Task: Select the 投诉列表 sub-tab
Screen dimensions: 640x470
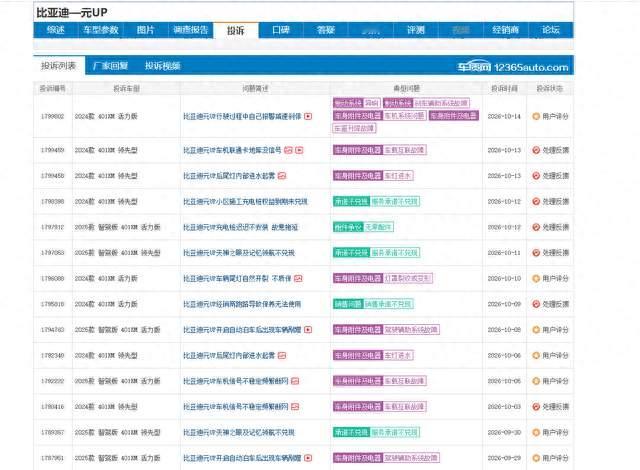Action: (59, 66)
